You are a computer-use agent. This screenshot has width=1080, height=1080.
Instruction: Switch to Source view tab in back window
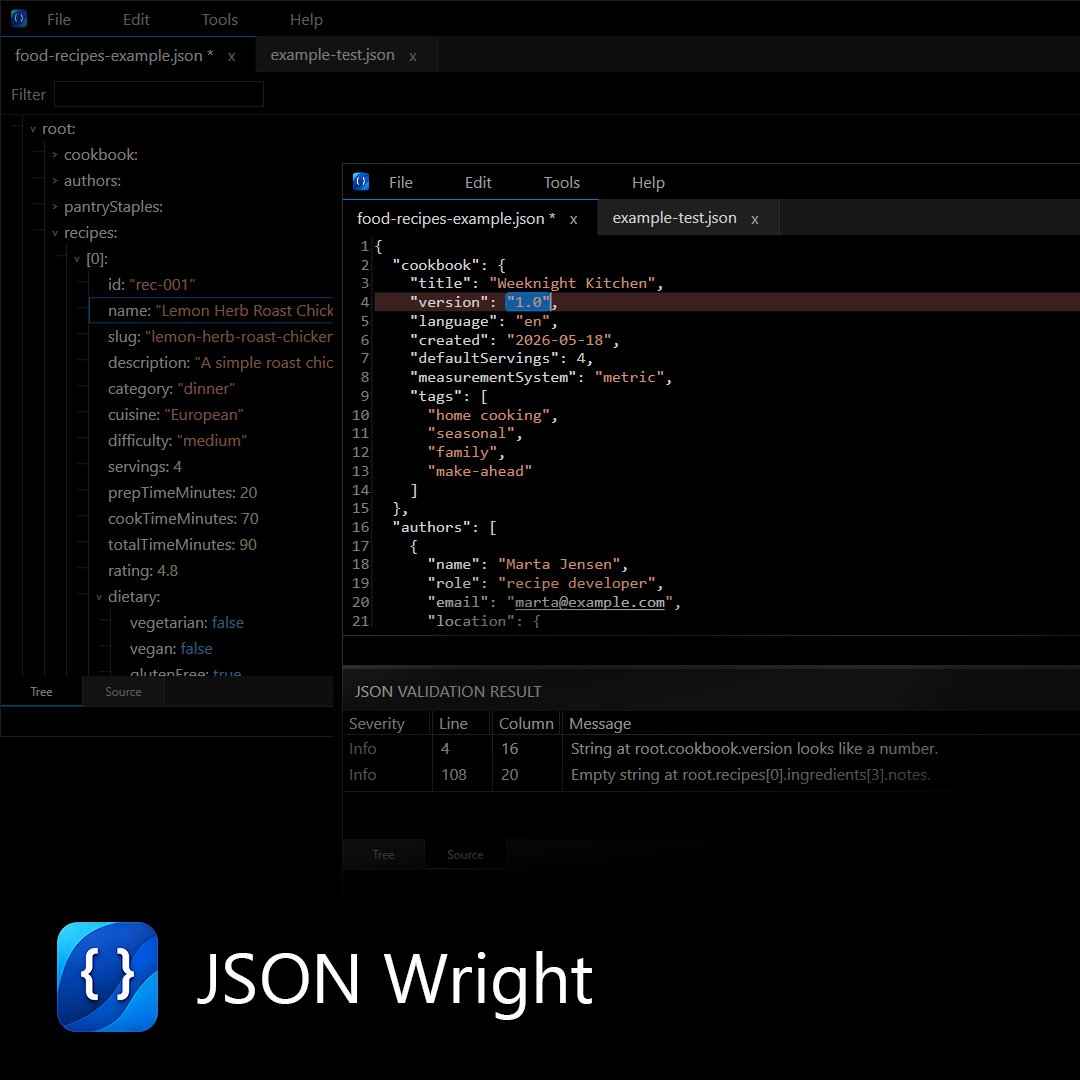(x=123, y=692)
